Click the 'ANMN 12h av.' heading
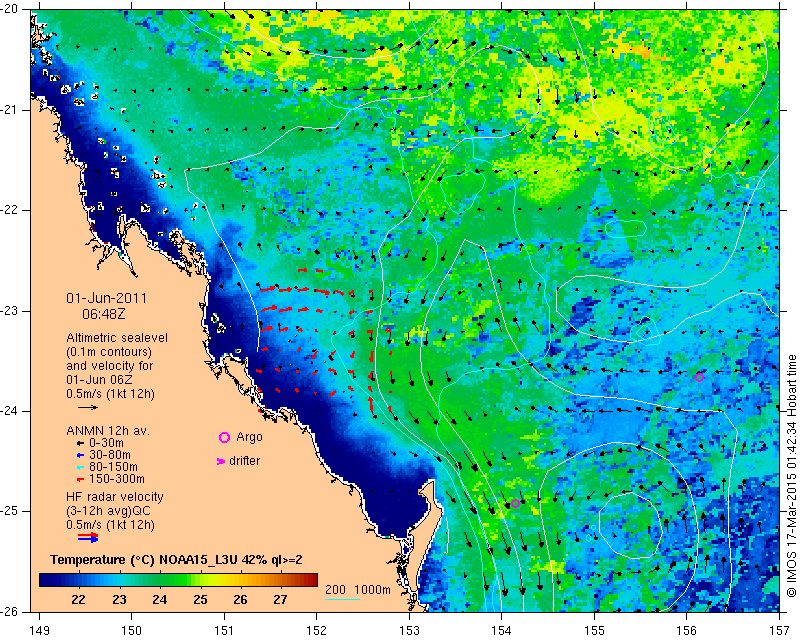800x640 pixels. click(108, 431)
